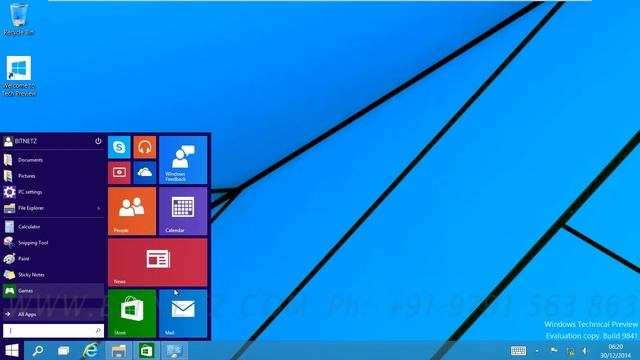640x360 pixels.
Task: Open Pictures from Start menu
Action: click(53, 176)
